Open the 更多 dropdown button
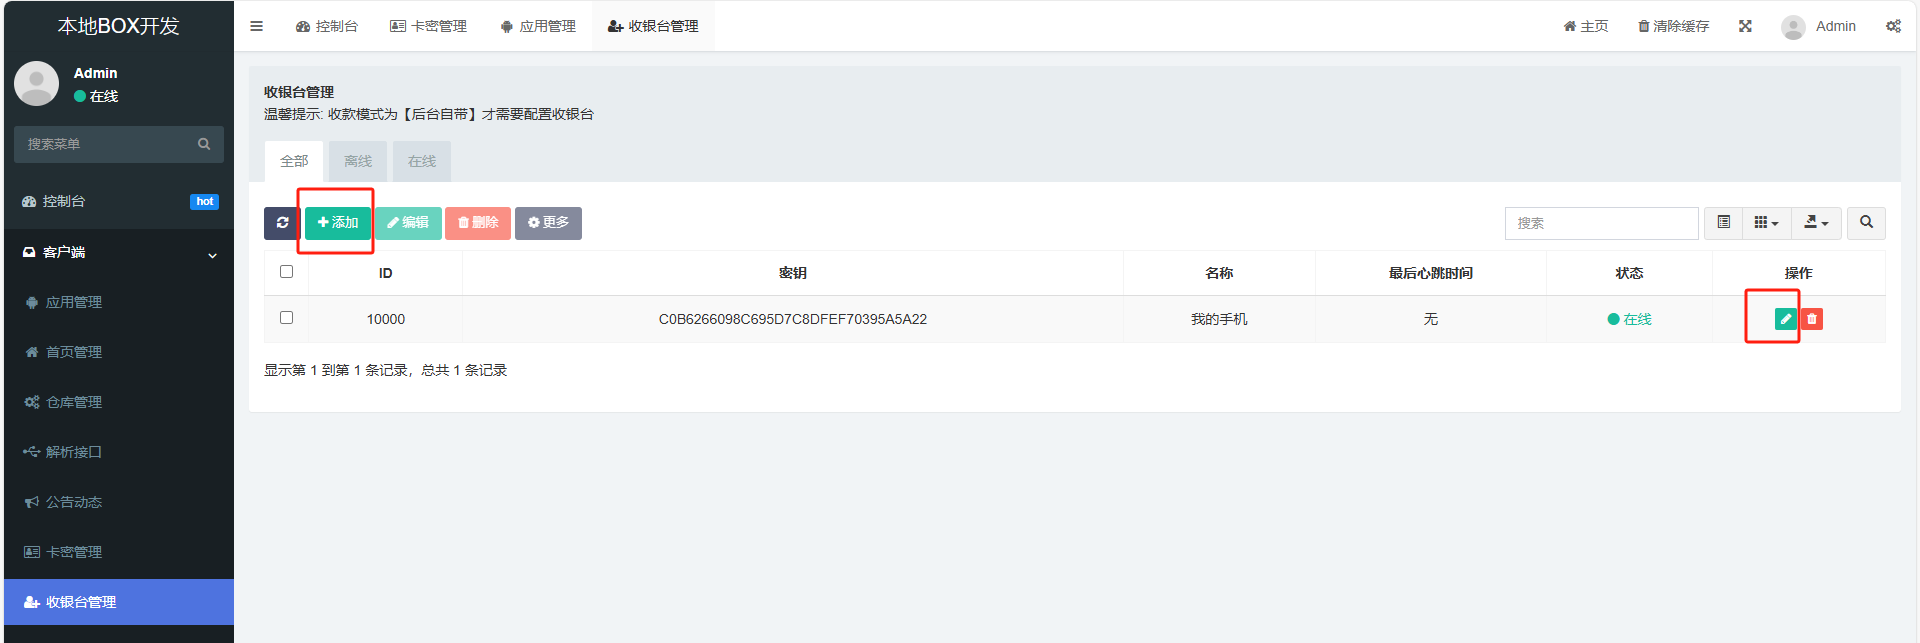1920x643 pixels. tap(548, 223)
